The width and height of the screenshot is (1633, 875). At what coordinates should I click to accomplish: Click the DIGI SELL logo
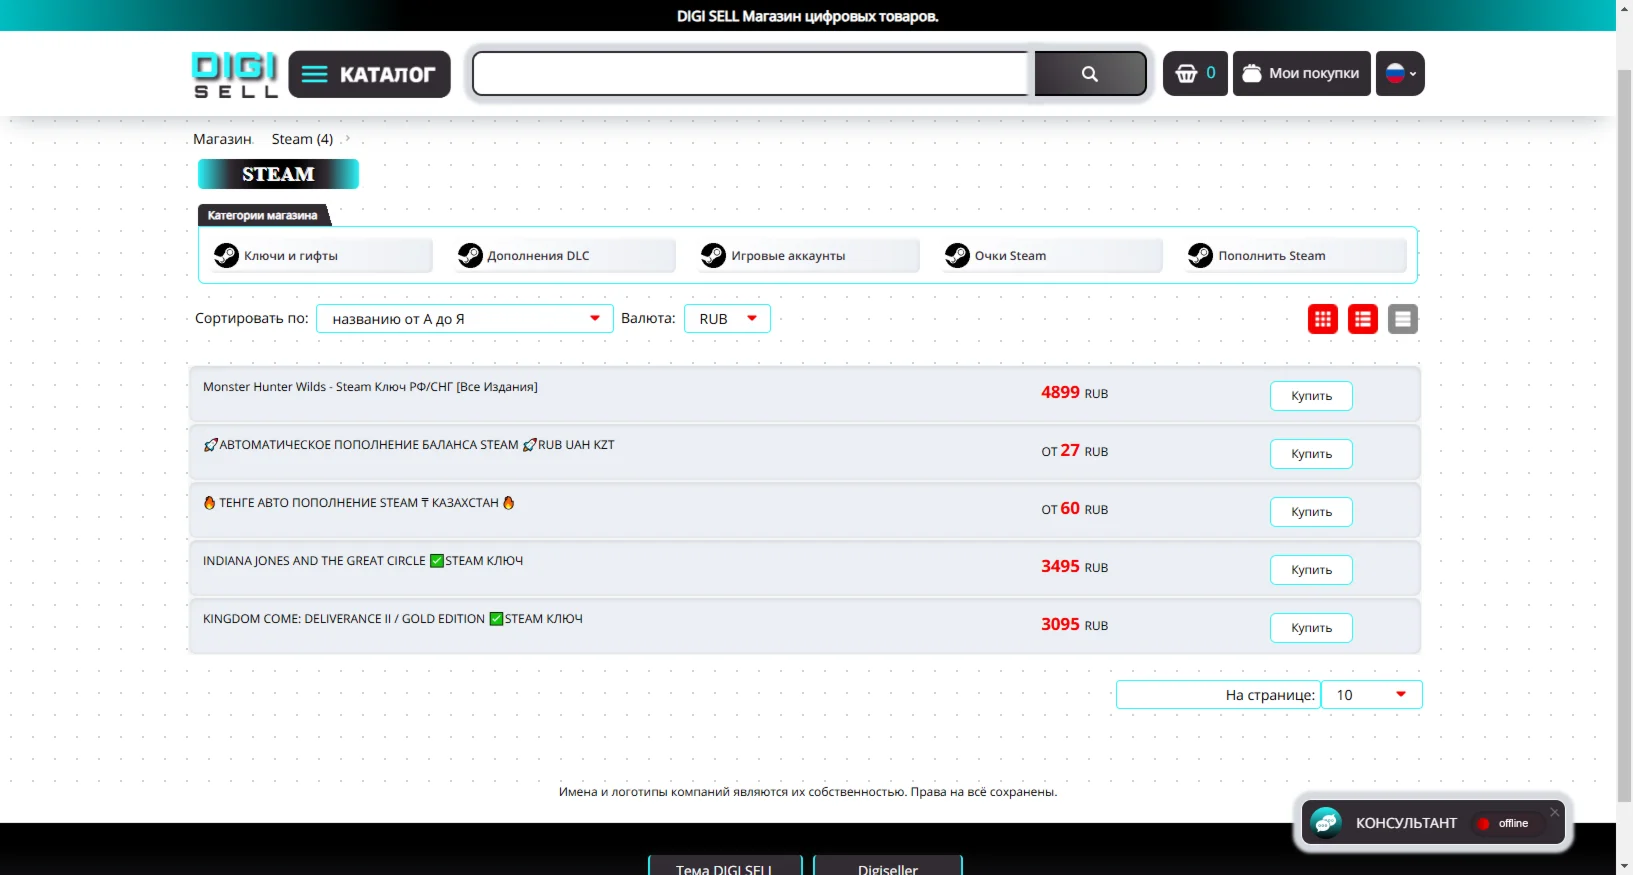(x=235, y=74)
